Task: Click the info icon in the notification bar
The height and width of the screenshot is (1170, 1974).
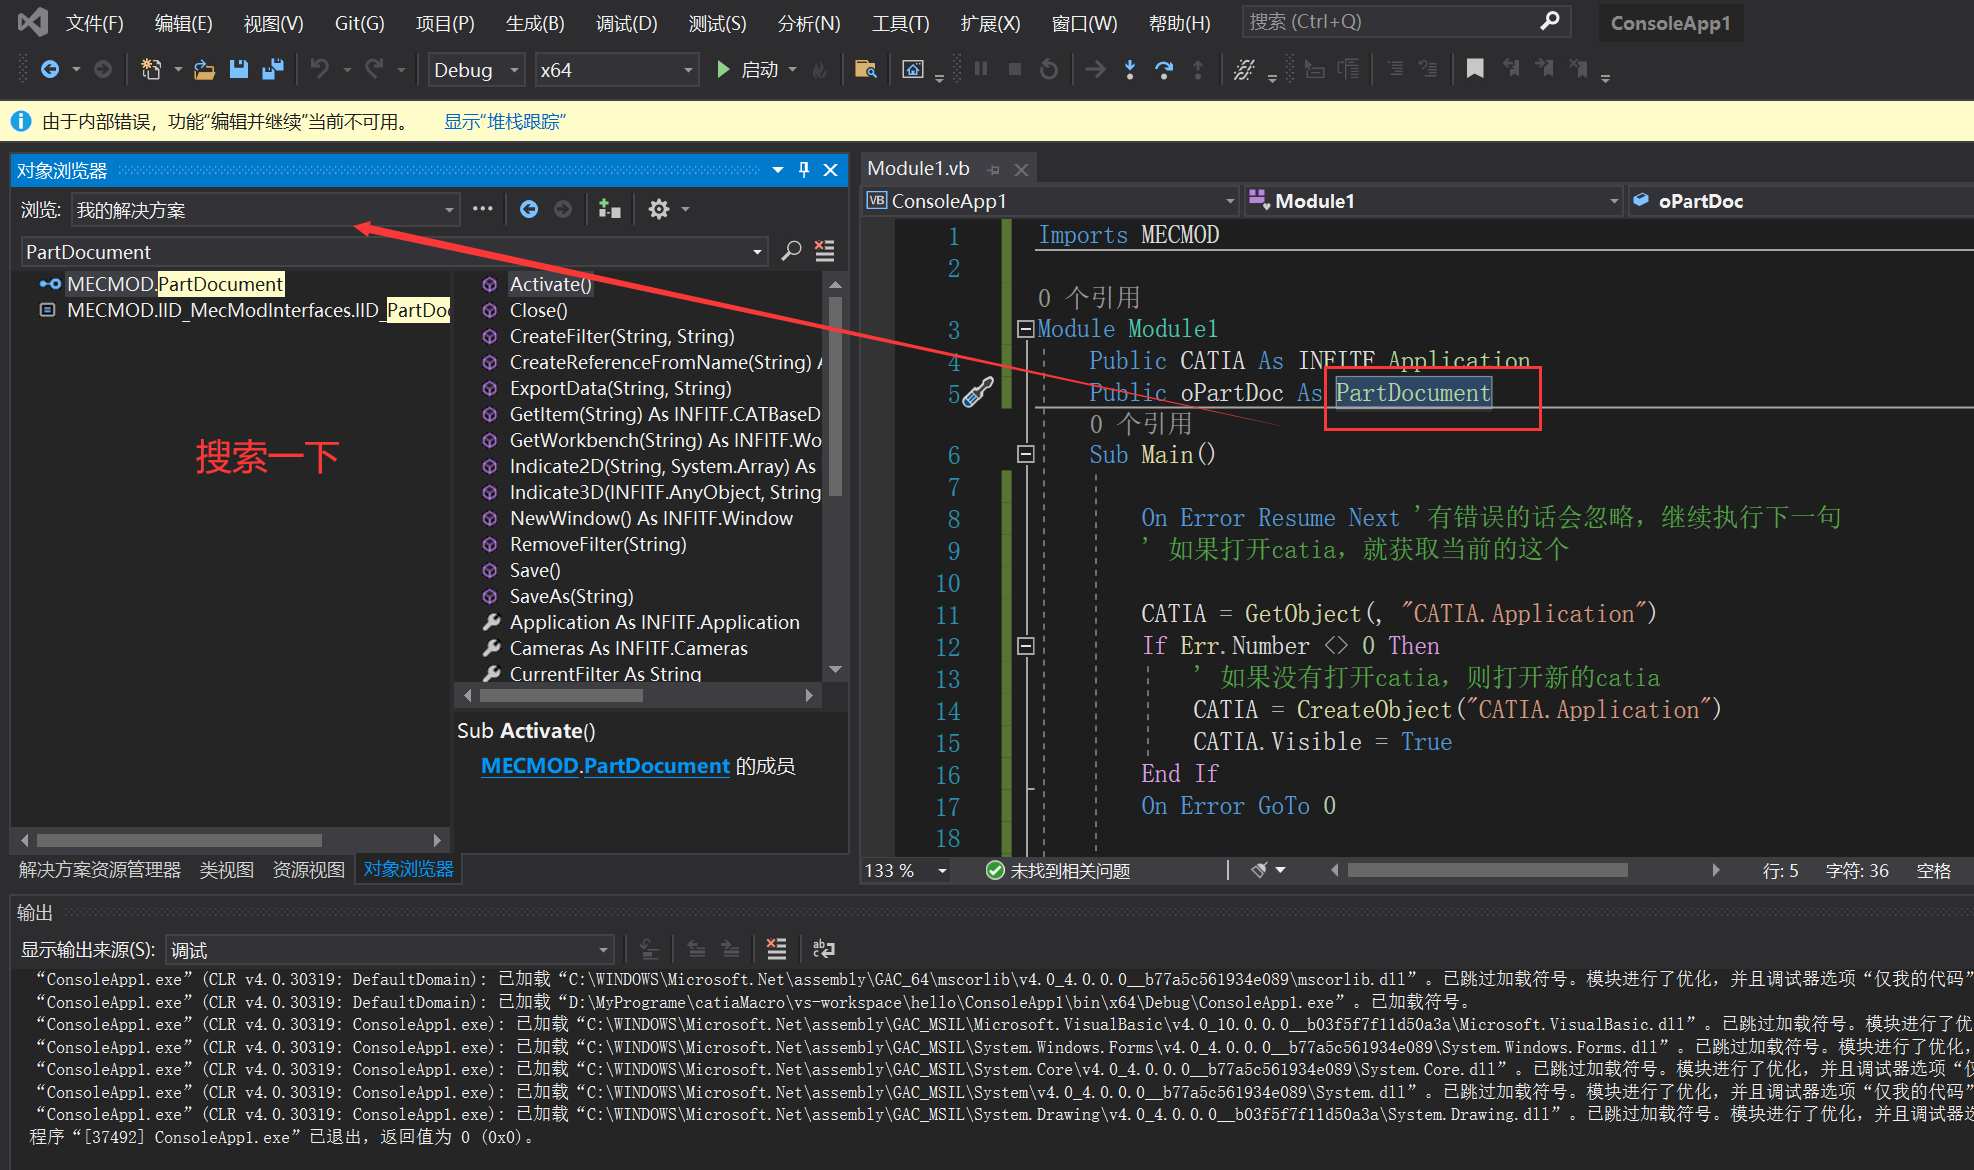Action: tap(20, 121)
